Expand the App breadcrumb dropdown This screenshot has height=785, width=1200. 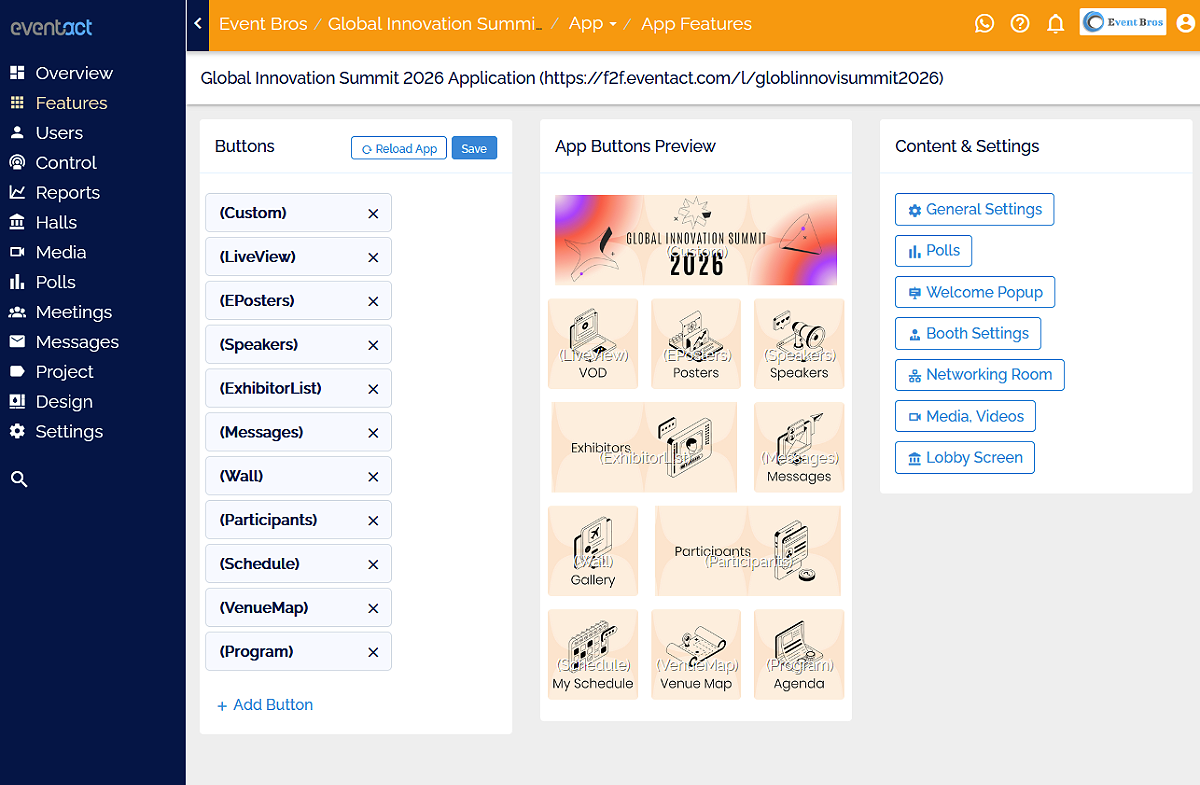(x=592, y=23)
